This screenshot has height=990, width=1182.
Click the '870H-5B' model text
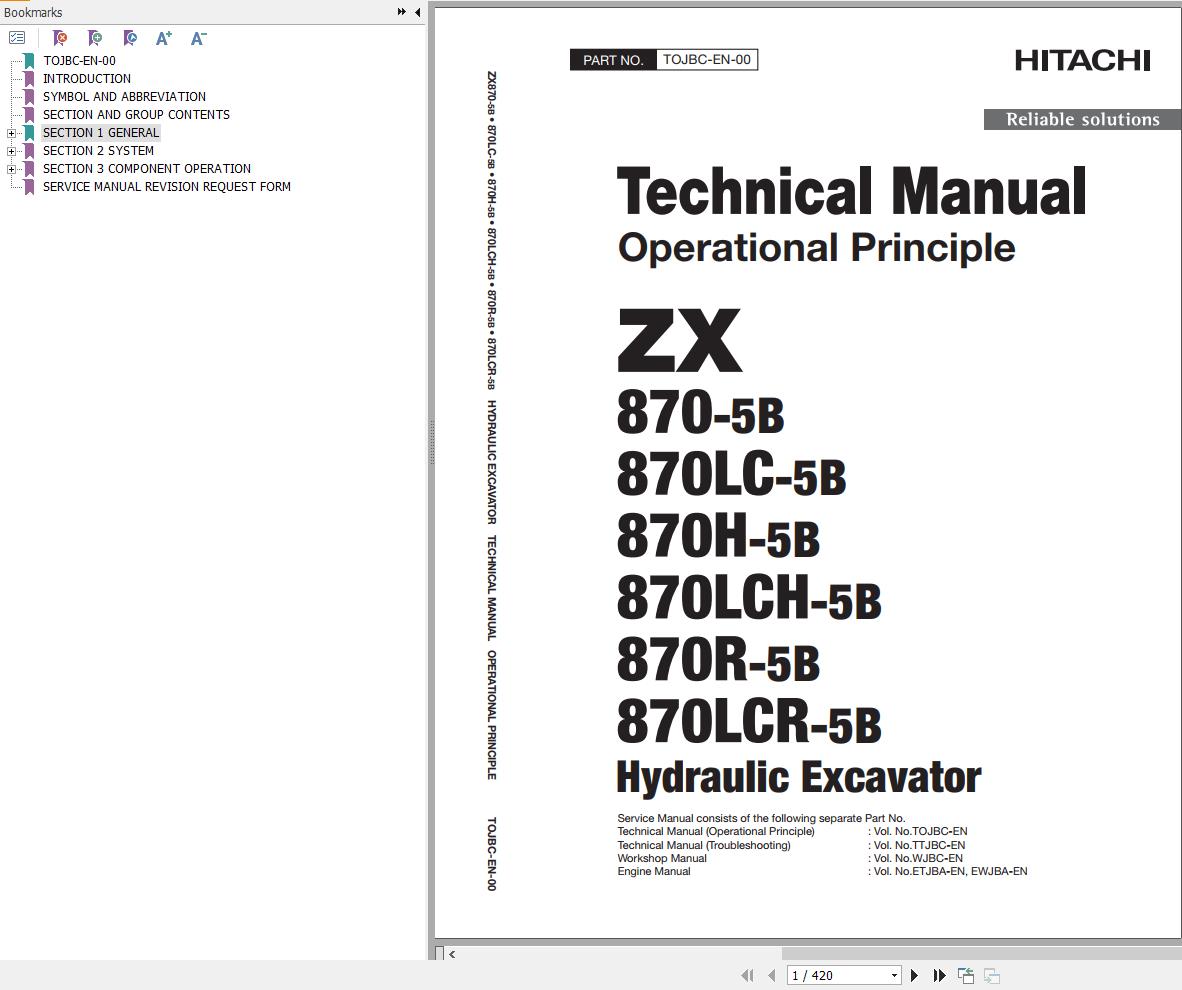(x=718, y=536)
